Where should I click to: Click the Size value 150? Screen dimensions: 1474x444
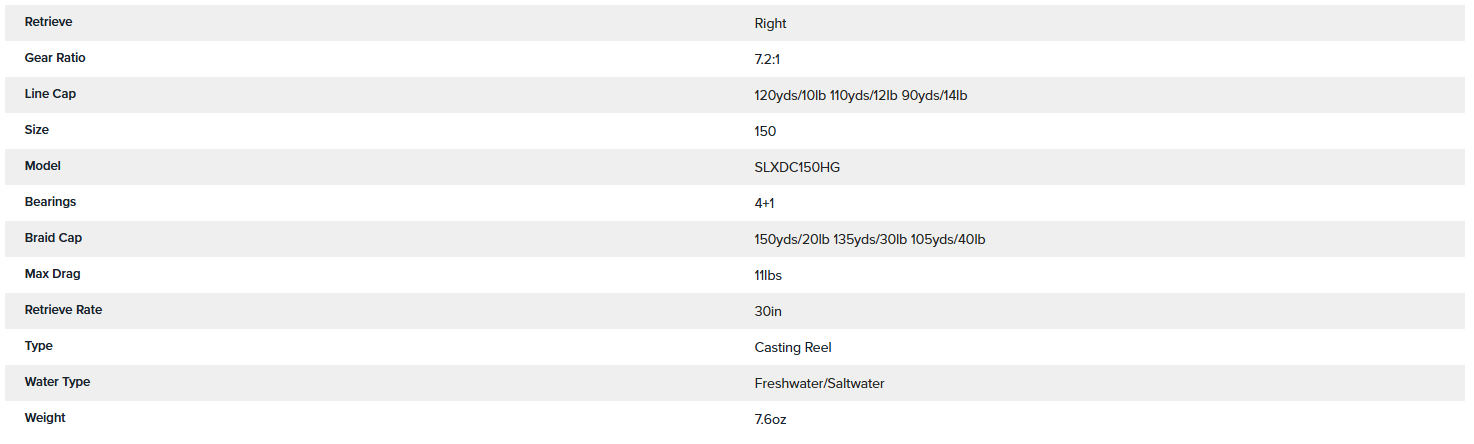(765, 131)
